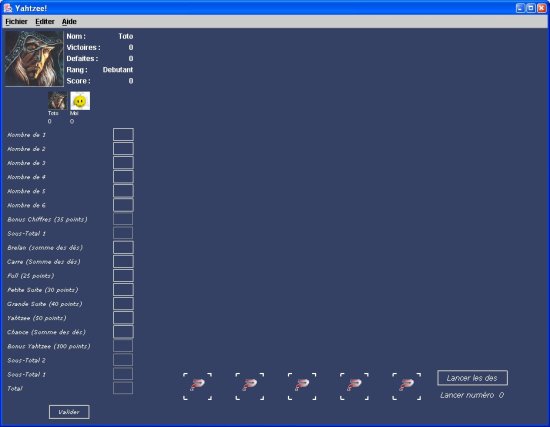The image size is (550, 427).
Task: Click the Lancer les des button
Action: pos(472,378)
